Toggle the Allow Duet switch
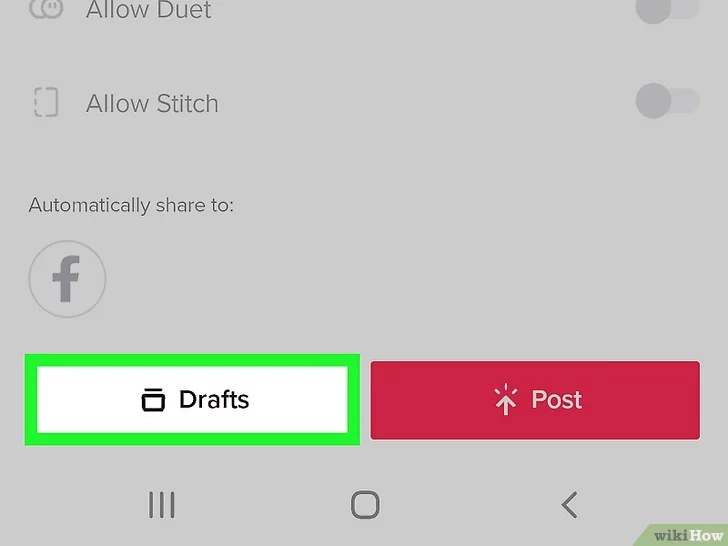The width and height of the screenshot is (728, 546). (x=667, y=9)
